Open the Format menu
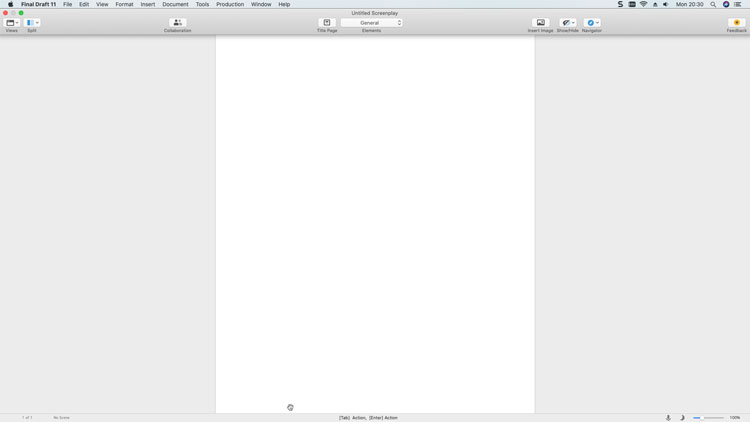The image size is (750, 422). point(124,4)
